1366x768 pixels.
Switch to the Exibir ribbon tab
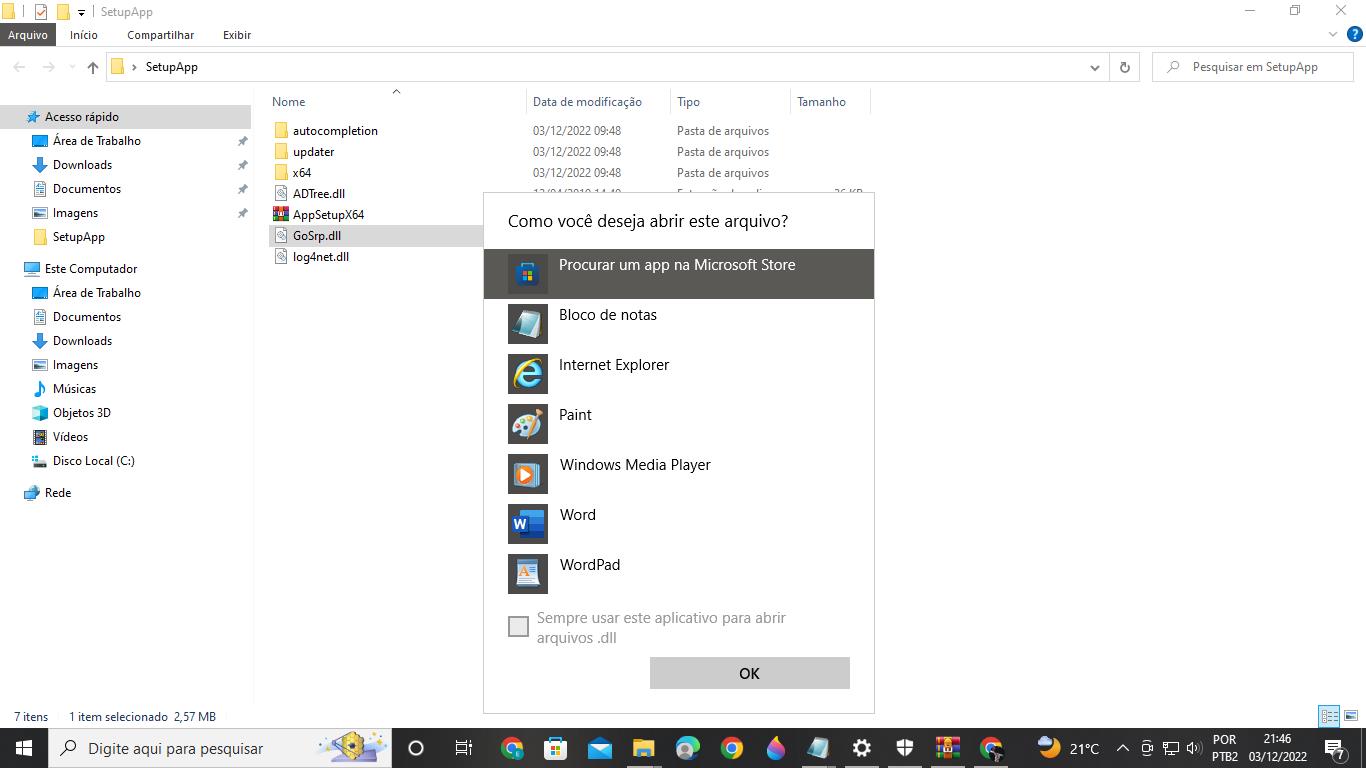[237, 35]
